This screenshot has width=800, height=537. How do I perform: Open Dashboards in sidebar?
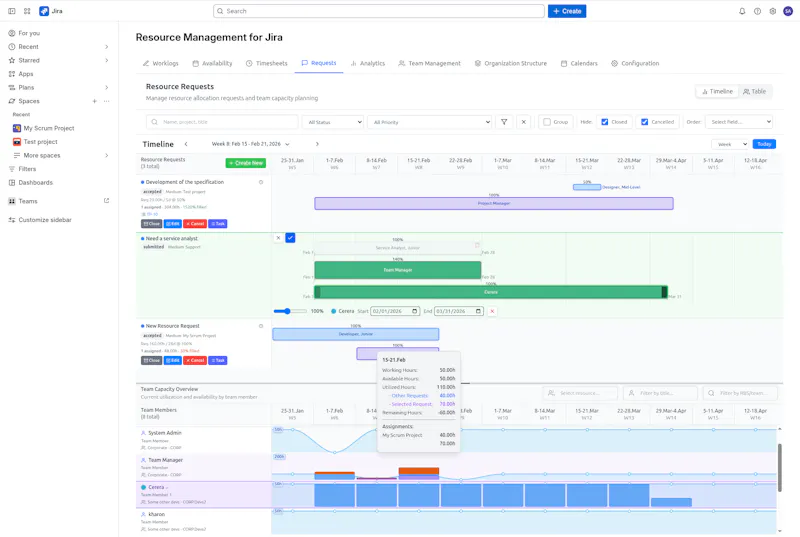coord(31,183)
